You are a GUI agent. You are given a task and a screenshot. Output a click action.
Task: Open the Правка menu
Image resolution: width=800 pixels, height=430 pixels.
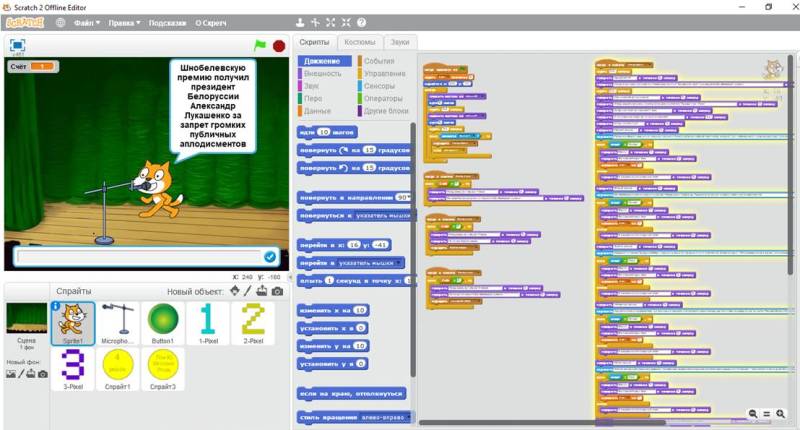125,21
